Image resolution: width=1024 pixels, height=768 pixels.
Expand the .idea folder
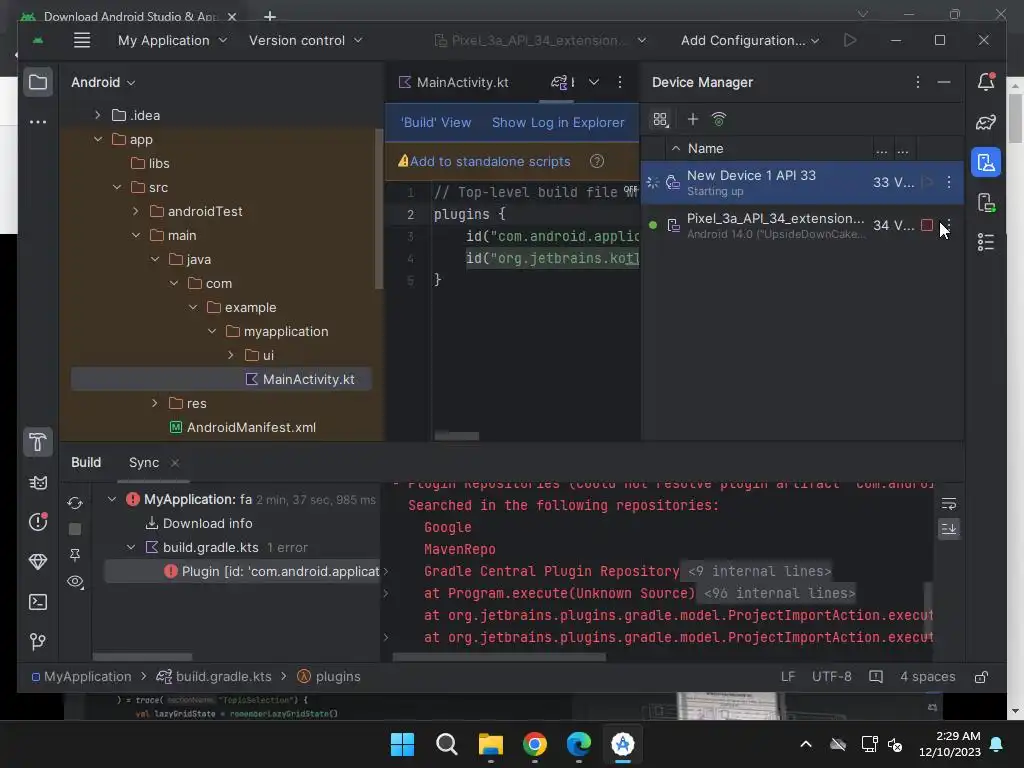[98, 115]
